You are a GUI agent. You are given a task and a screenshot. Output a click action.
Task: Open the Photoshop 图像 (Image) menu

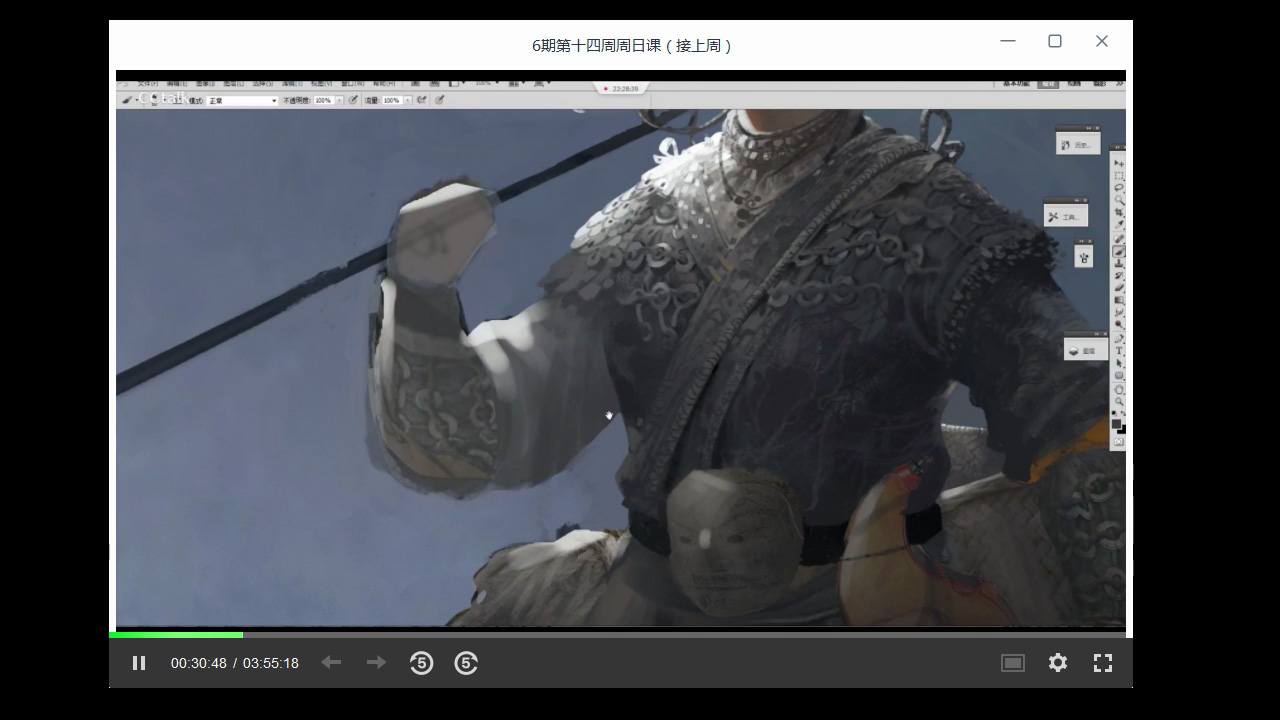coord(205,83)
